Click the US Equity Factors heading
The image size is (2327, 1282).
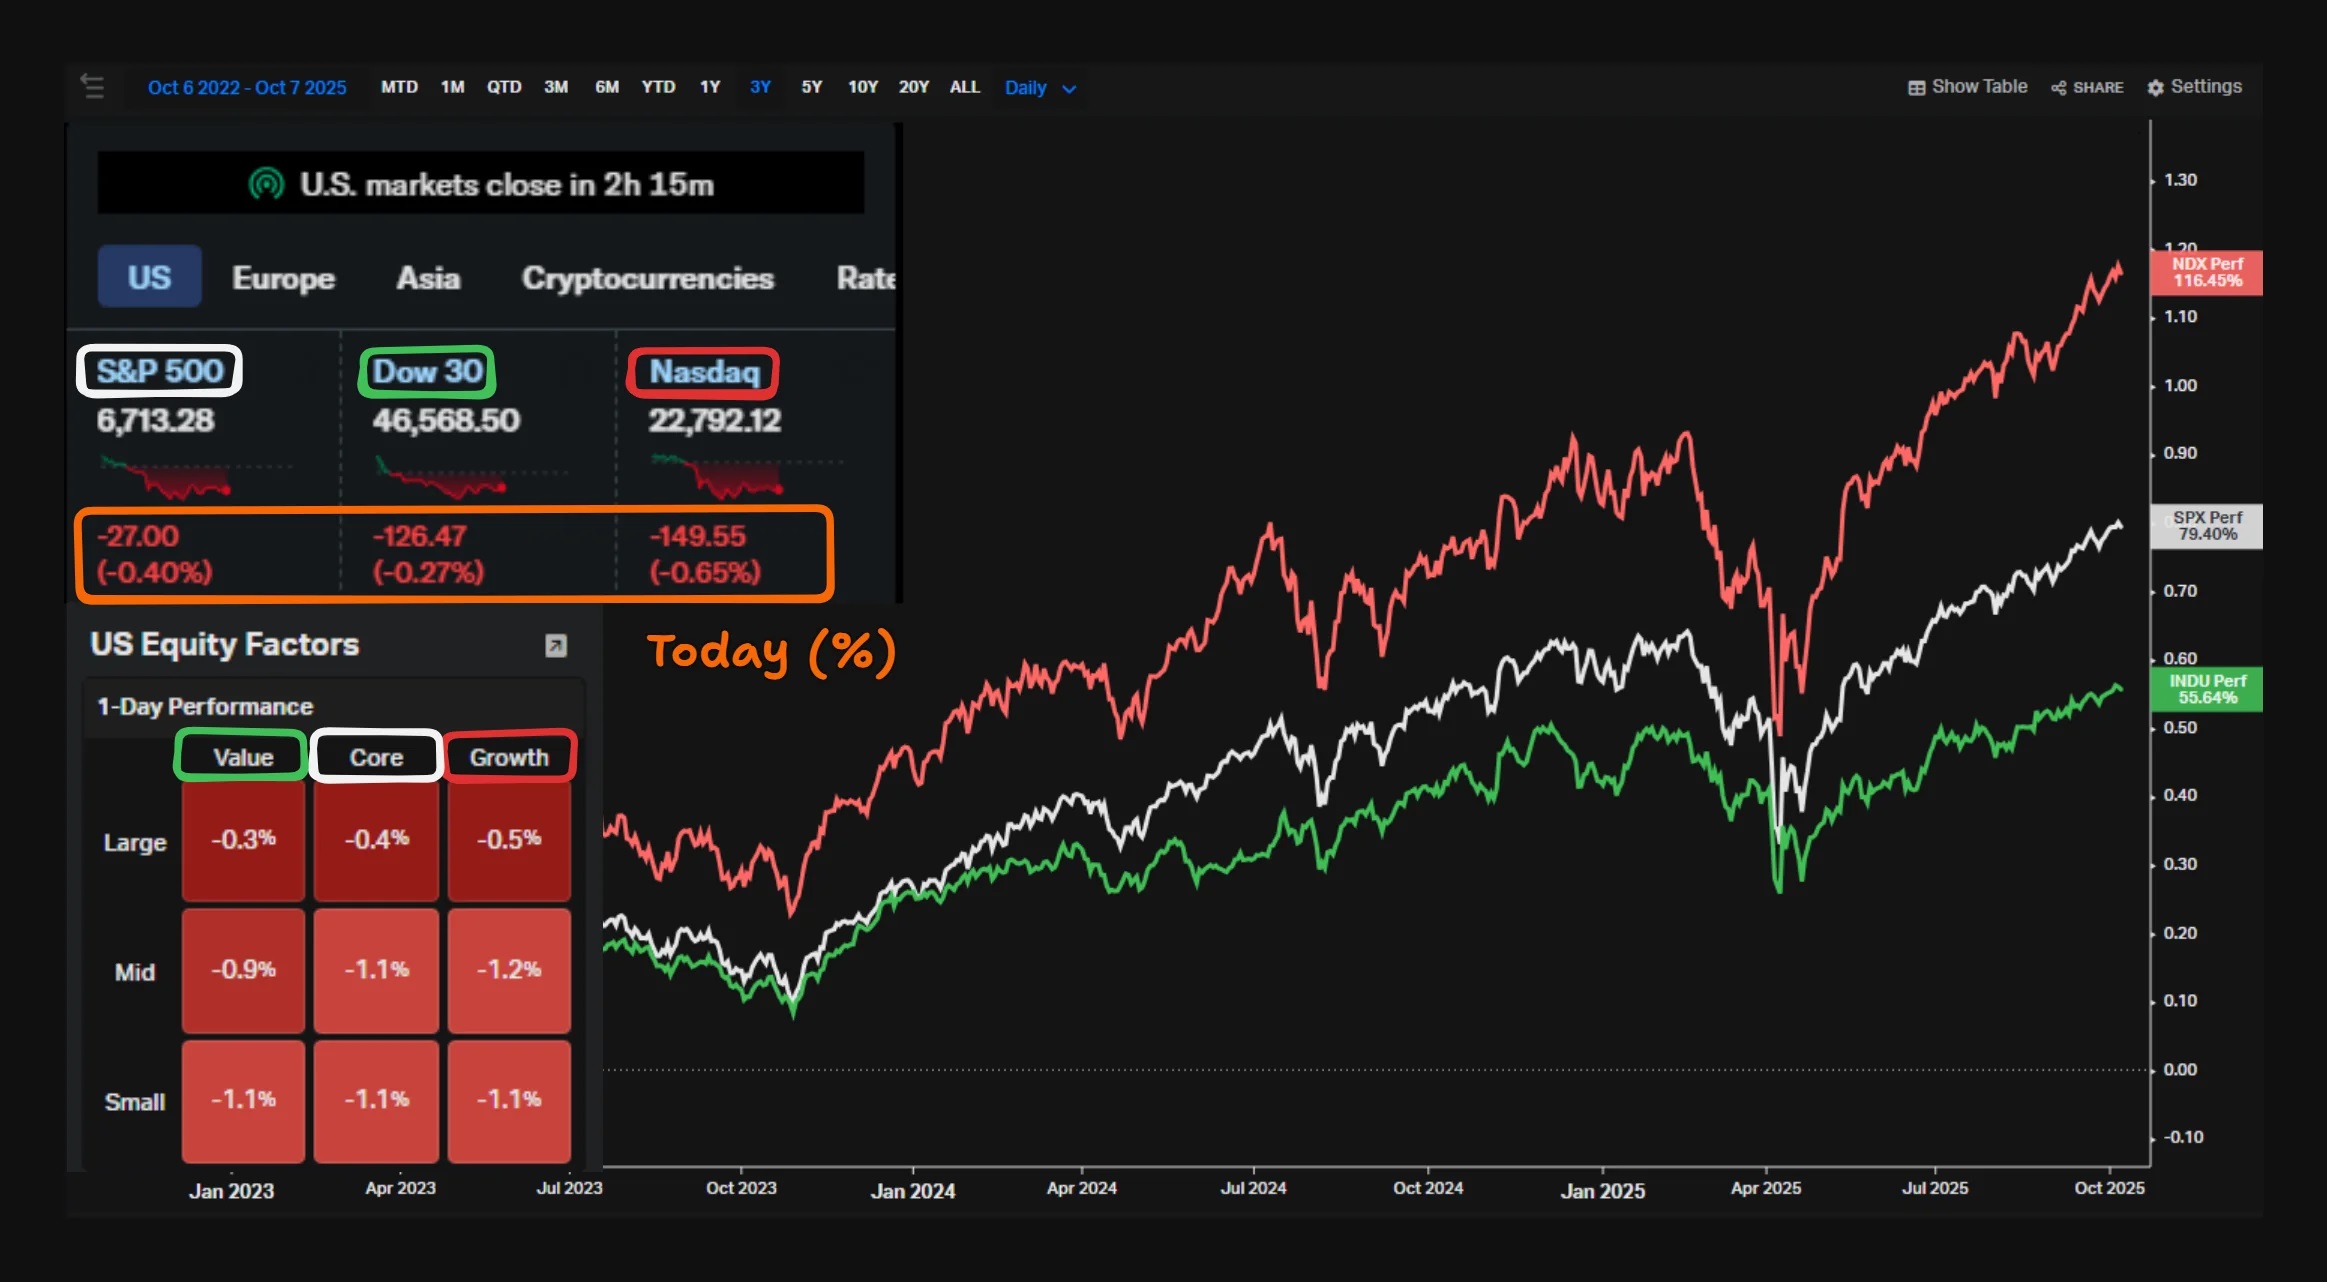(x=224, y=644)
